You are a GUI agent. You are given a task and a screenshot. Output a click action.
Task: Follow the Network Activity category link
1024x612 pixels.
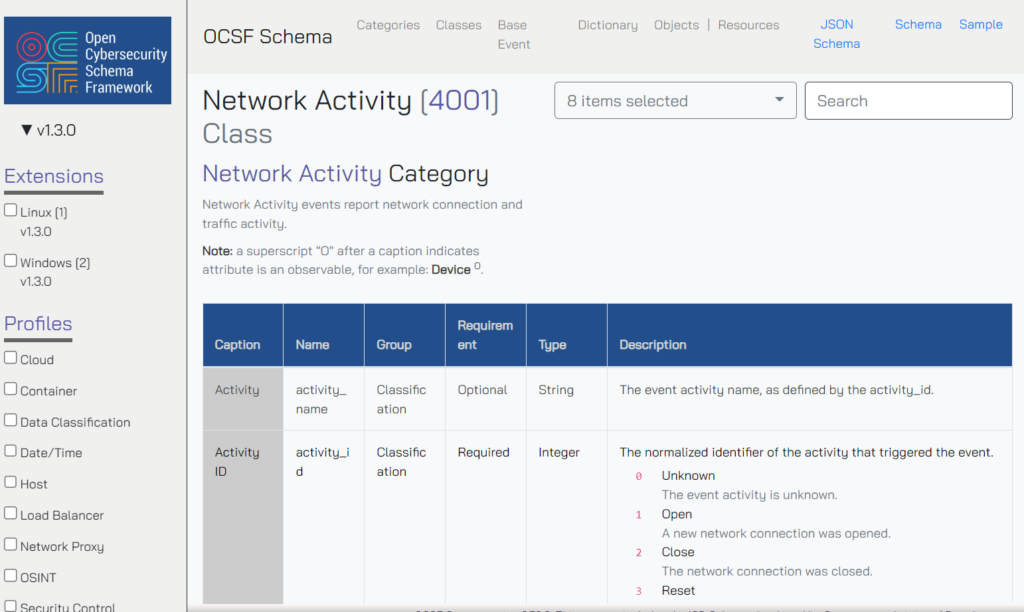point(292,174)
